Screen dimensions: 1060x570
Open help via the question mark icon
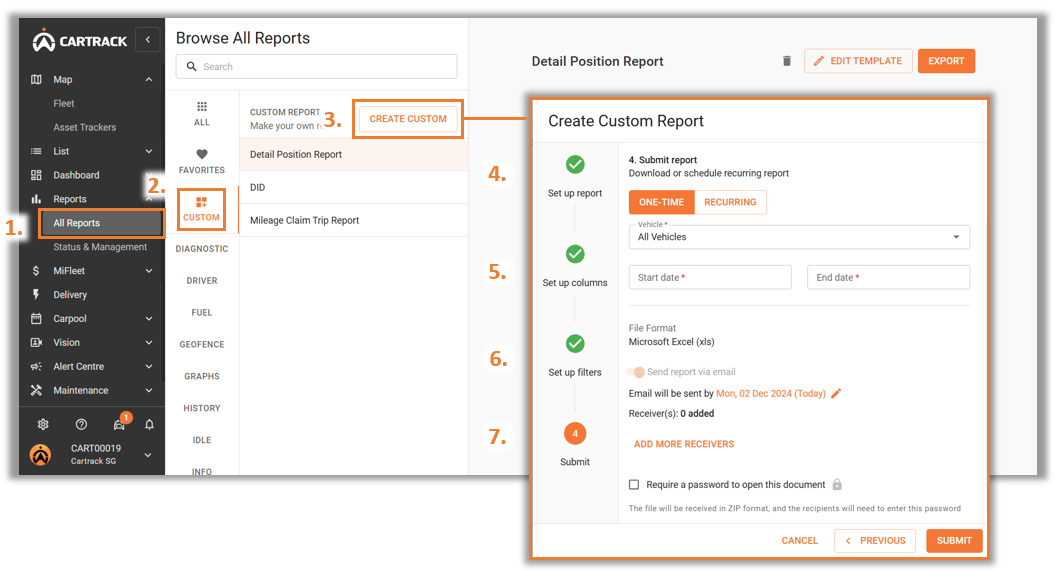coord(81,424)
